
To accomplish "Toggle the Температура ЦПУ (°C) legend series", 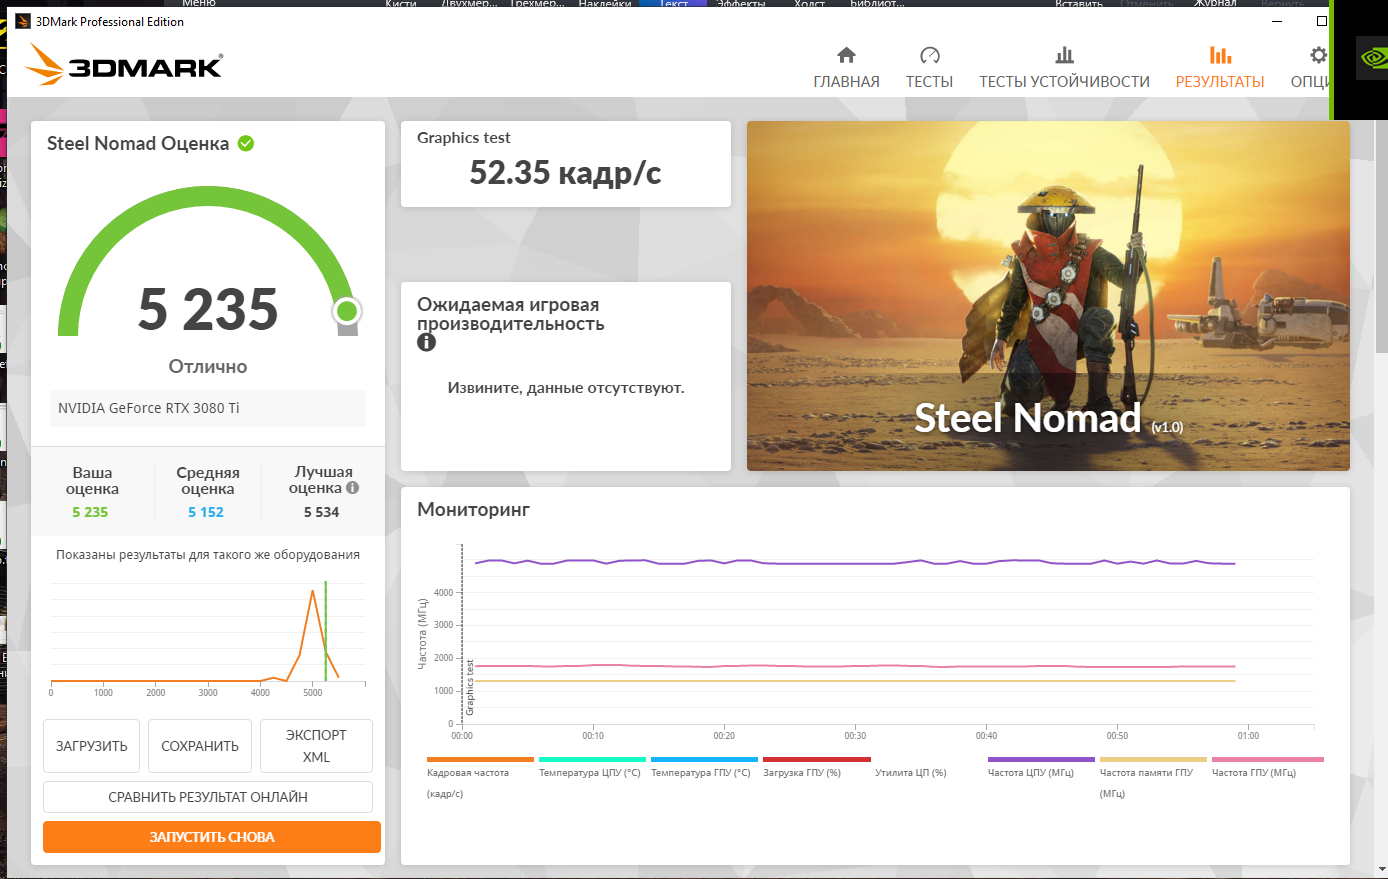I will tap(590, 767).
